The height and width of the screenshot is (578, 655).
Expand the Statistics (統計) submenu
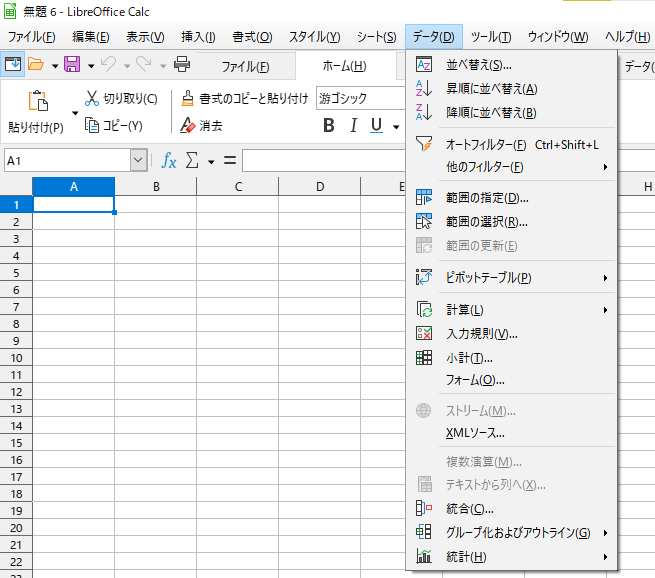point(511,556)
